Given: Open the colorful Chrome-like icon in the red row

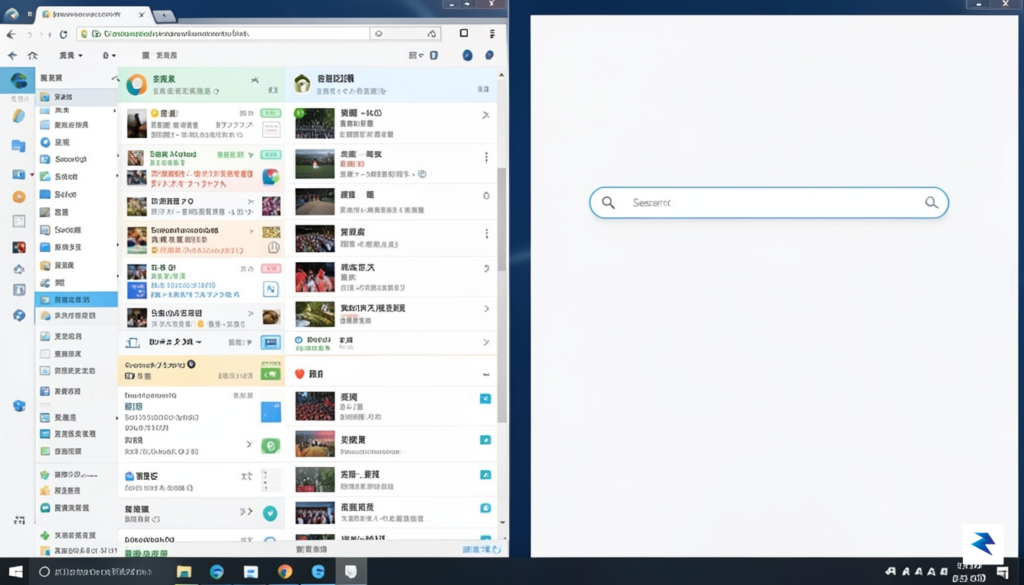Looking at the screenshot, I should click(271, 177).
